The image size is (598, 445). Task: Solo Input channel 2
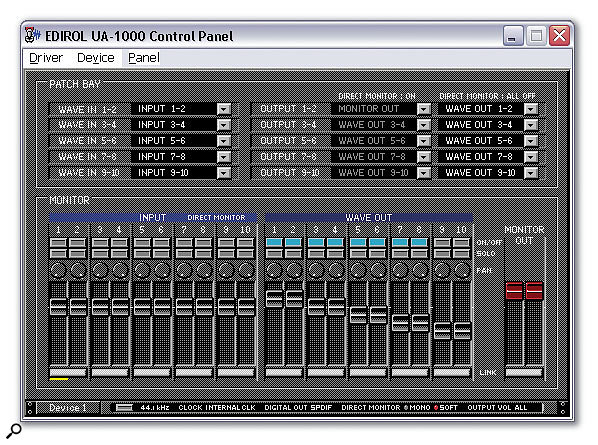click(x=77, y=253)
